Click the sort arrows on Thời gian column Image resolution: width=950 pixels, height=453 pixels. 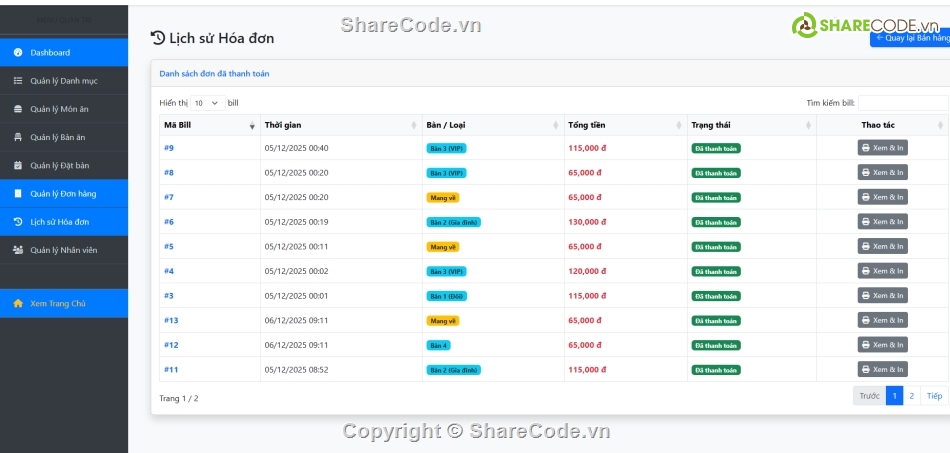click(414, 125)
